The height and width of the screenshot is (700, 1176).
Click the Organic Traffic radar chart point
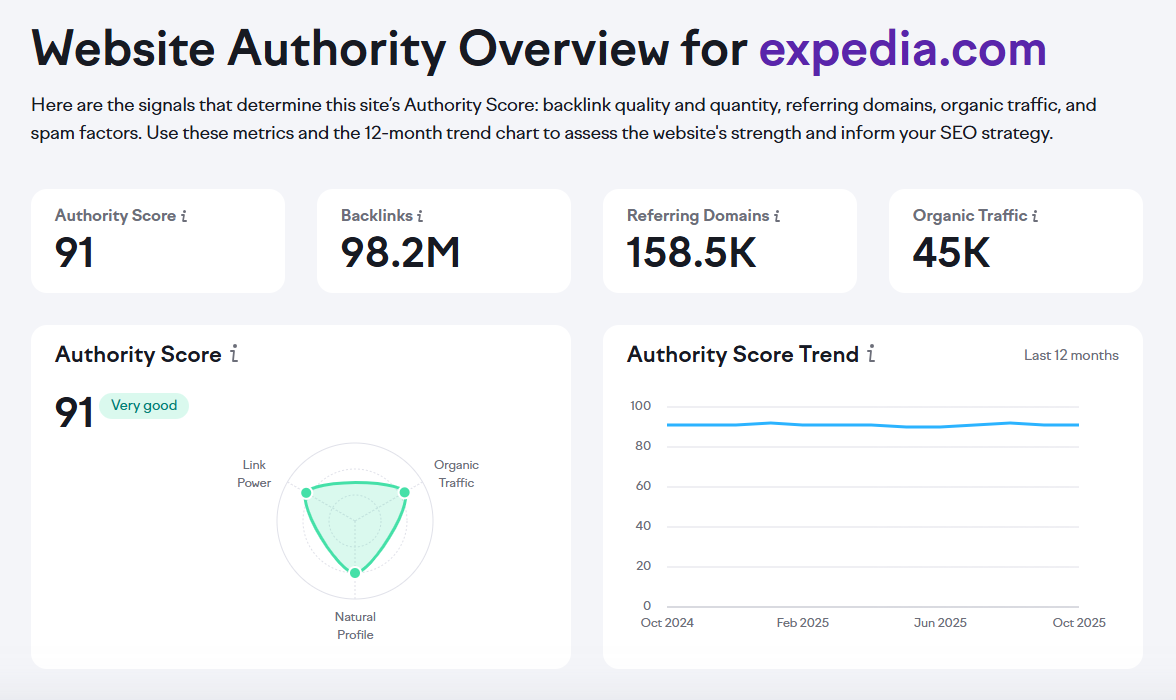tap(403, 492)
